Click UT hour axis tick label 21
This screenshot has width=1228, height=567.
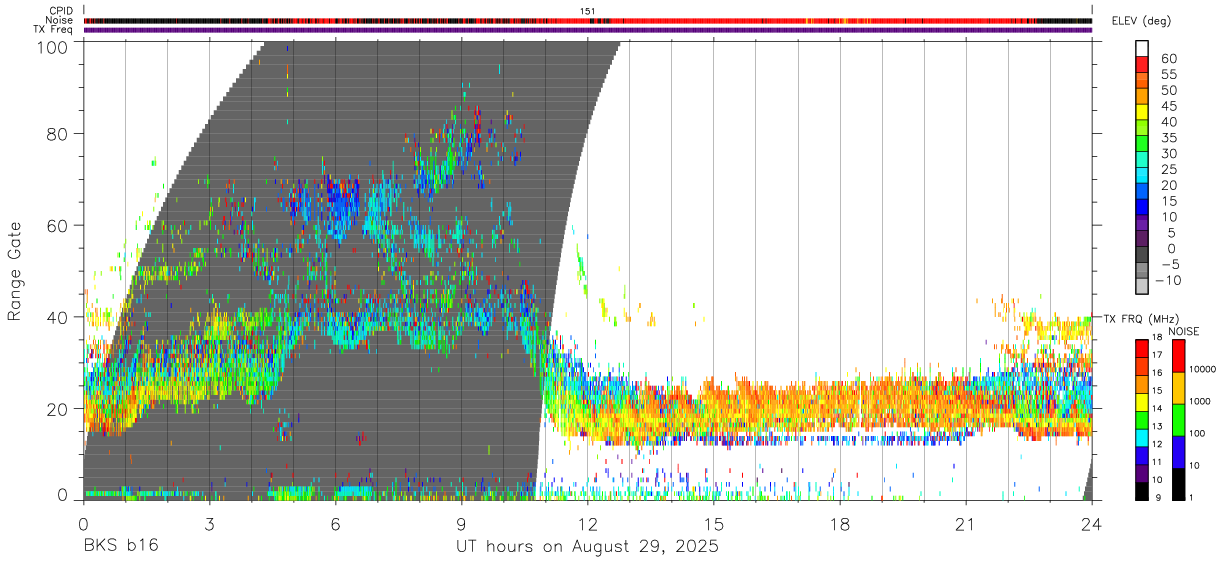(965, 524)
